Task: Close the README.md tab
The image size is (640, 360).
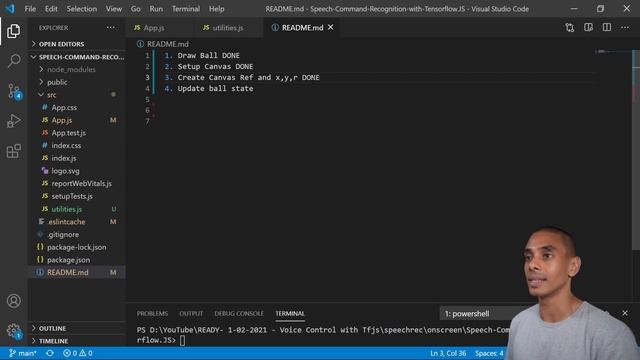Action: pyautogui.click(x=331, y=27)
